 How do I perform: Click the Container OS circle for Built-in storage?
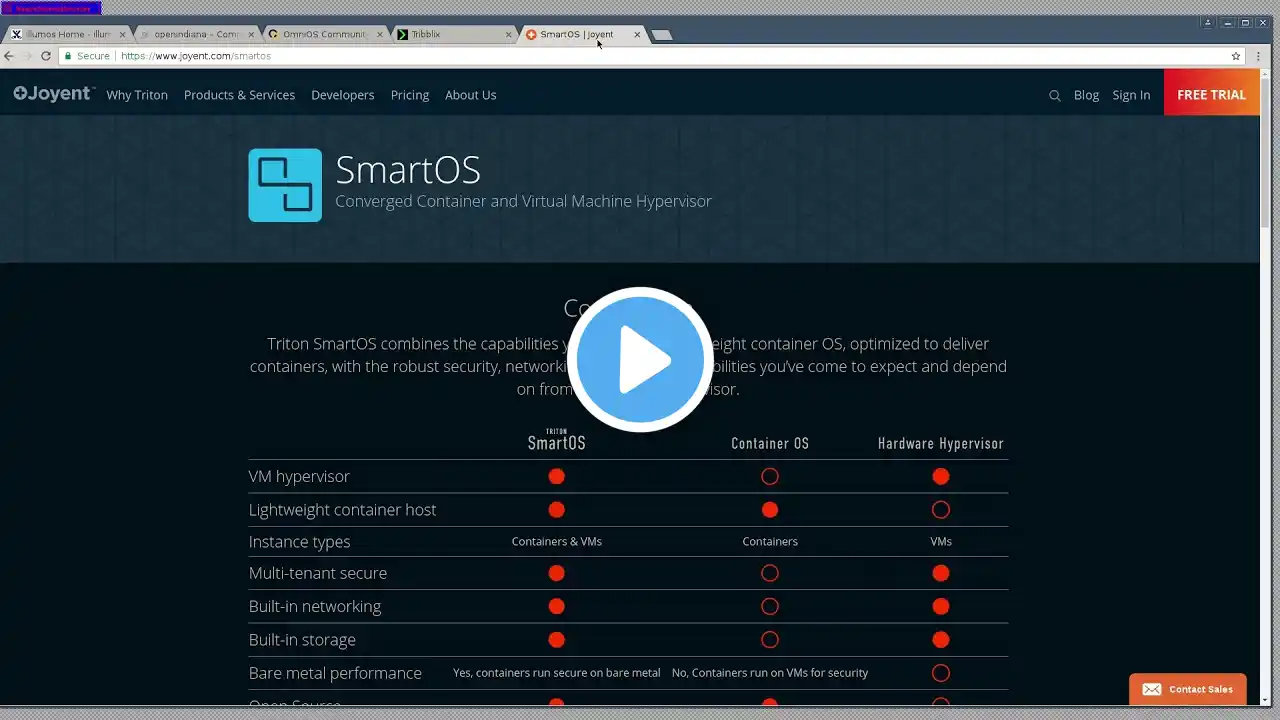coord(770,640)
